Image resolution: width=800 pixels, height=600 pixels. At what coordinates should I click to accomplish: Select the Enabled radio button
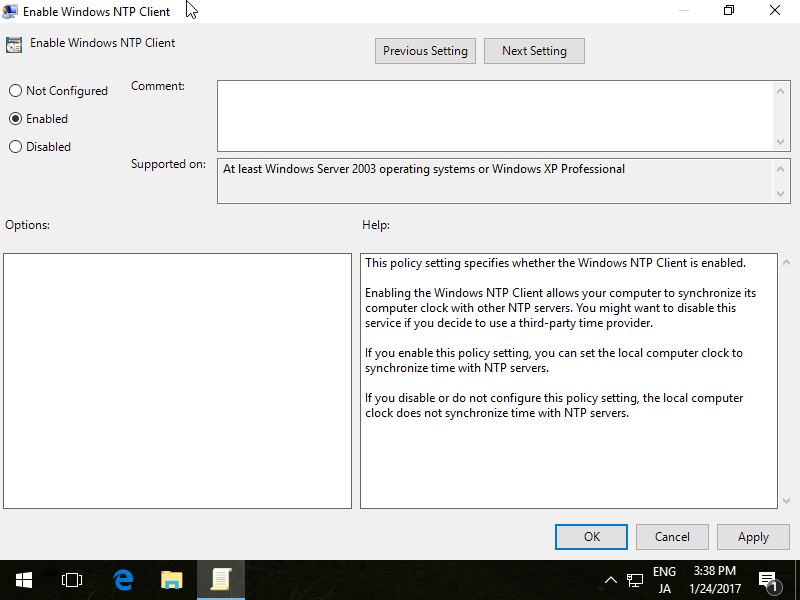(15, 119)
